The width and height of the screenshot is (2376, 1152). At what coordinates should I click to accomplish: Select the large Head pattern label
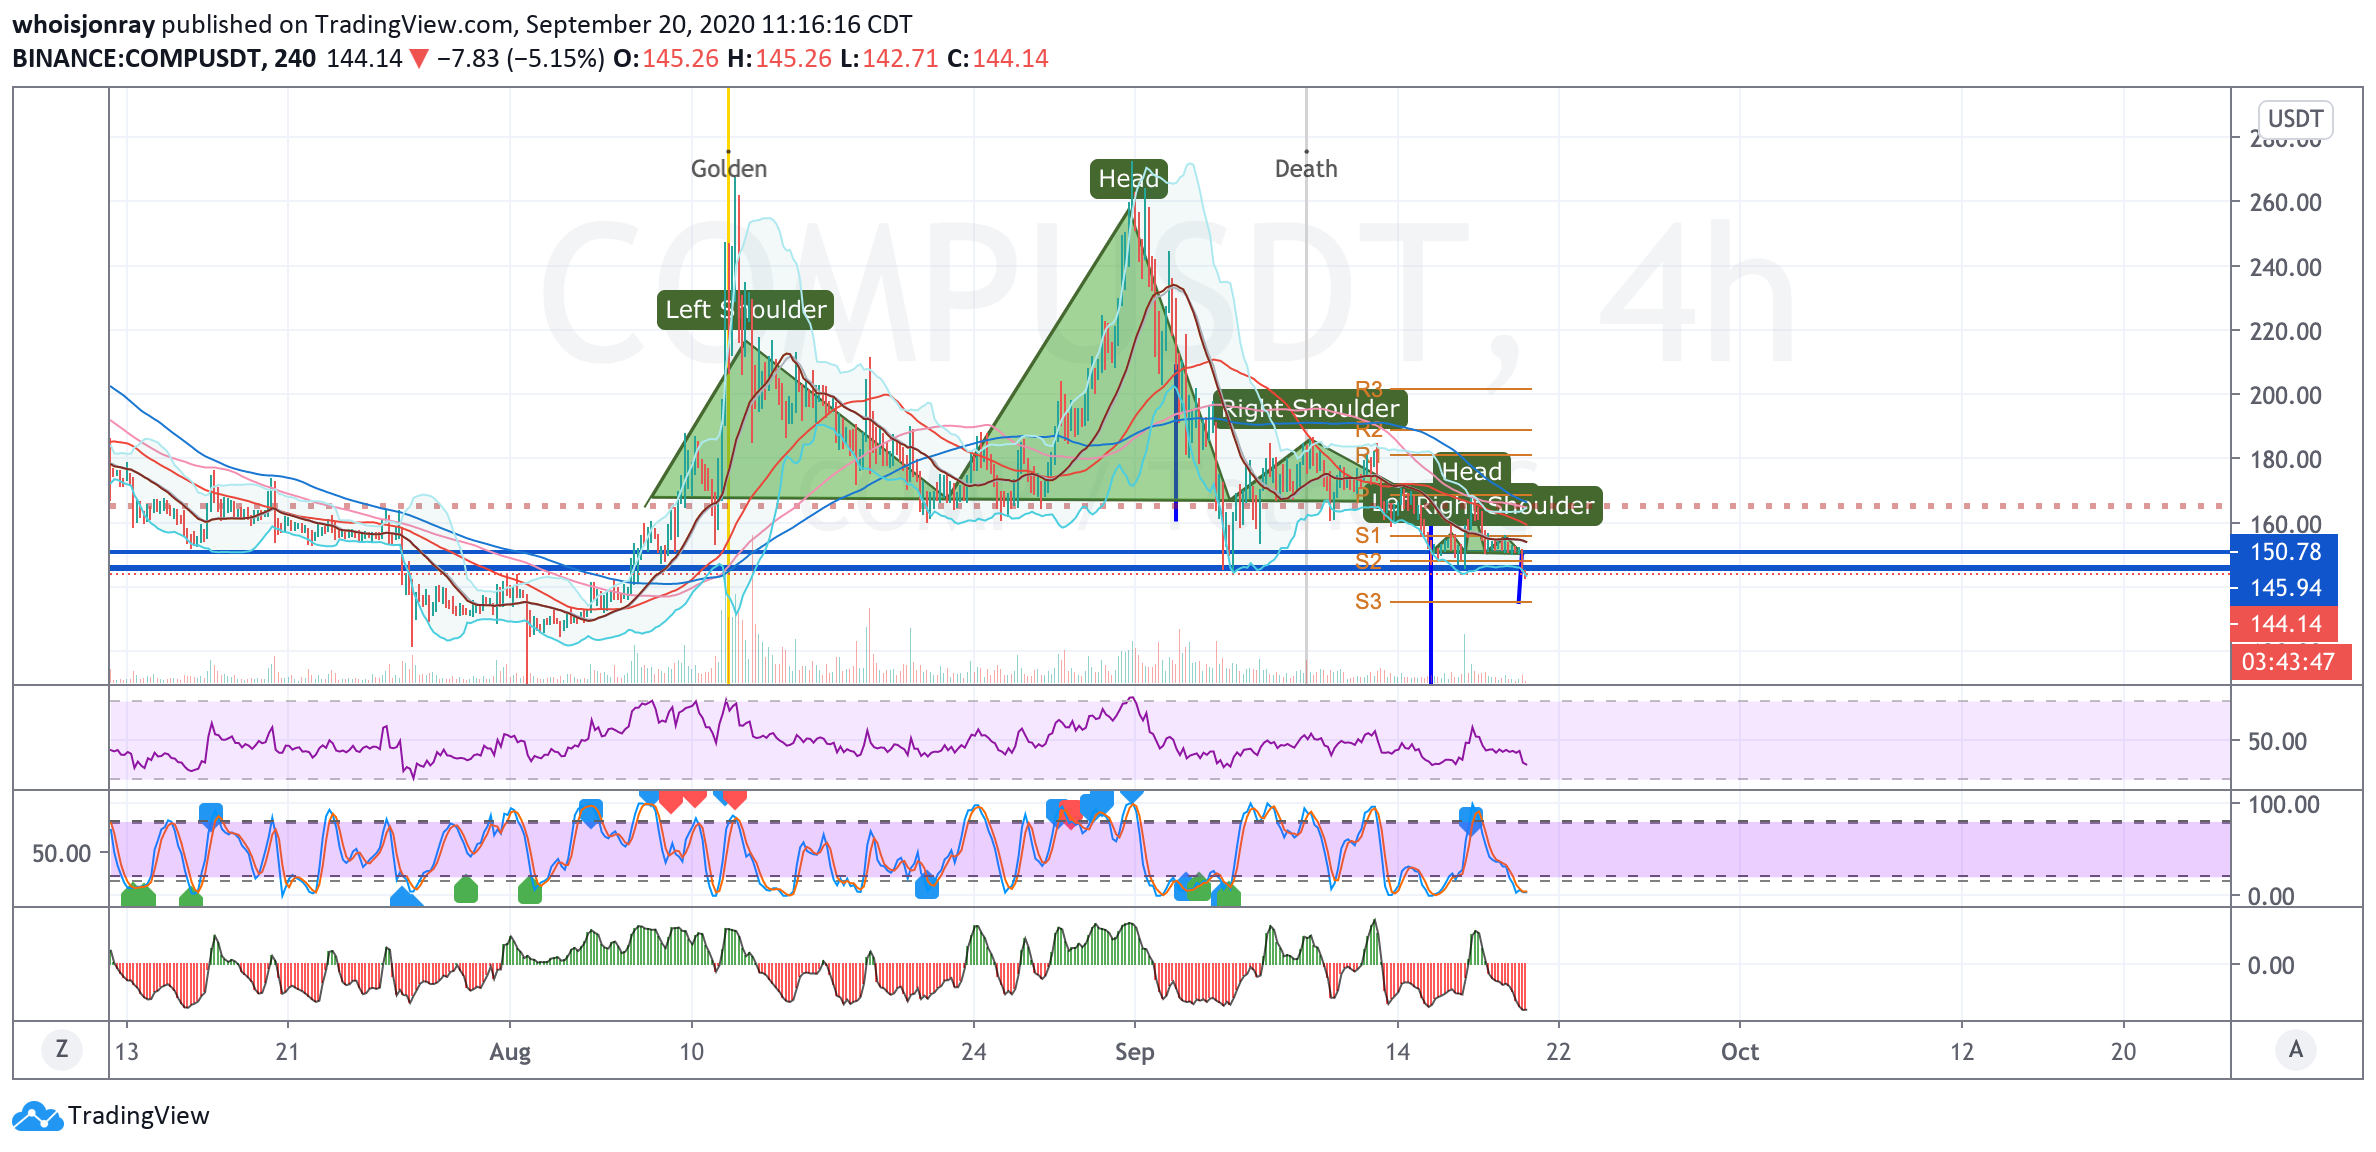point(1128,179)
